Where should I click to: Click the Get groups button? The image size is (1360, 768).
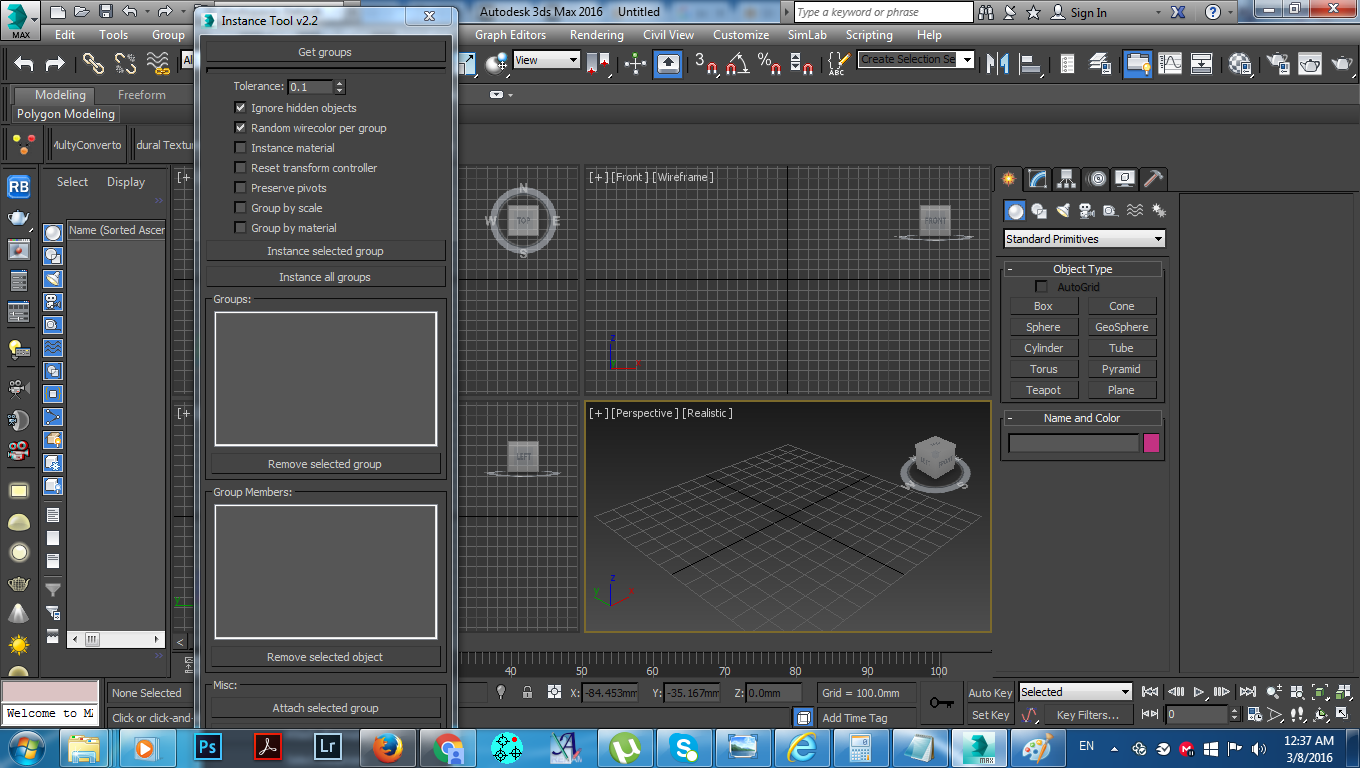pyautogui.click(x=325, y=52)
